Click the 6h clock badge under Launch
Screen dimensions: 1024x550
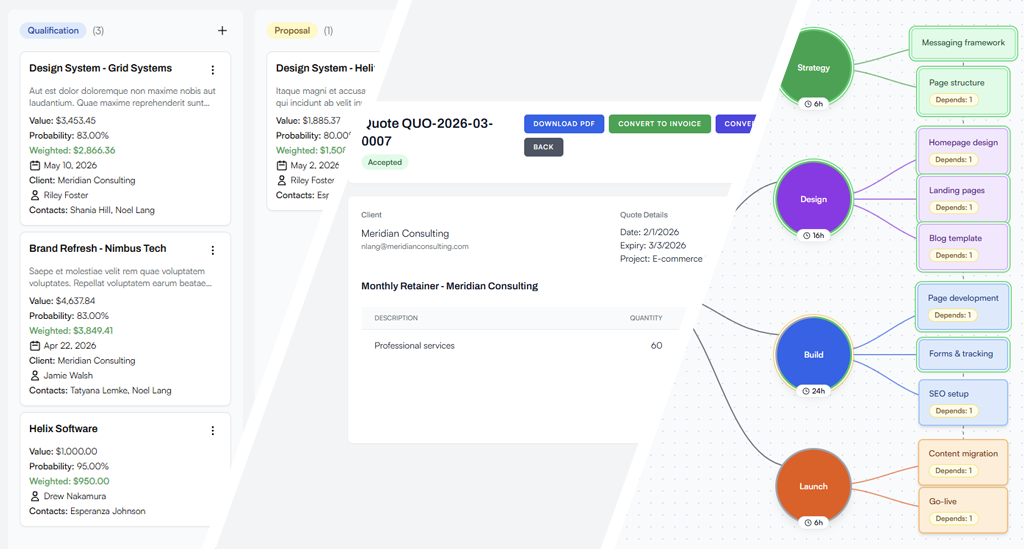[813, 523]
